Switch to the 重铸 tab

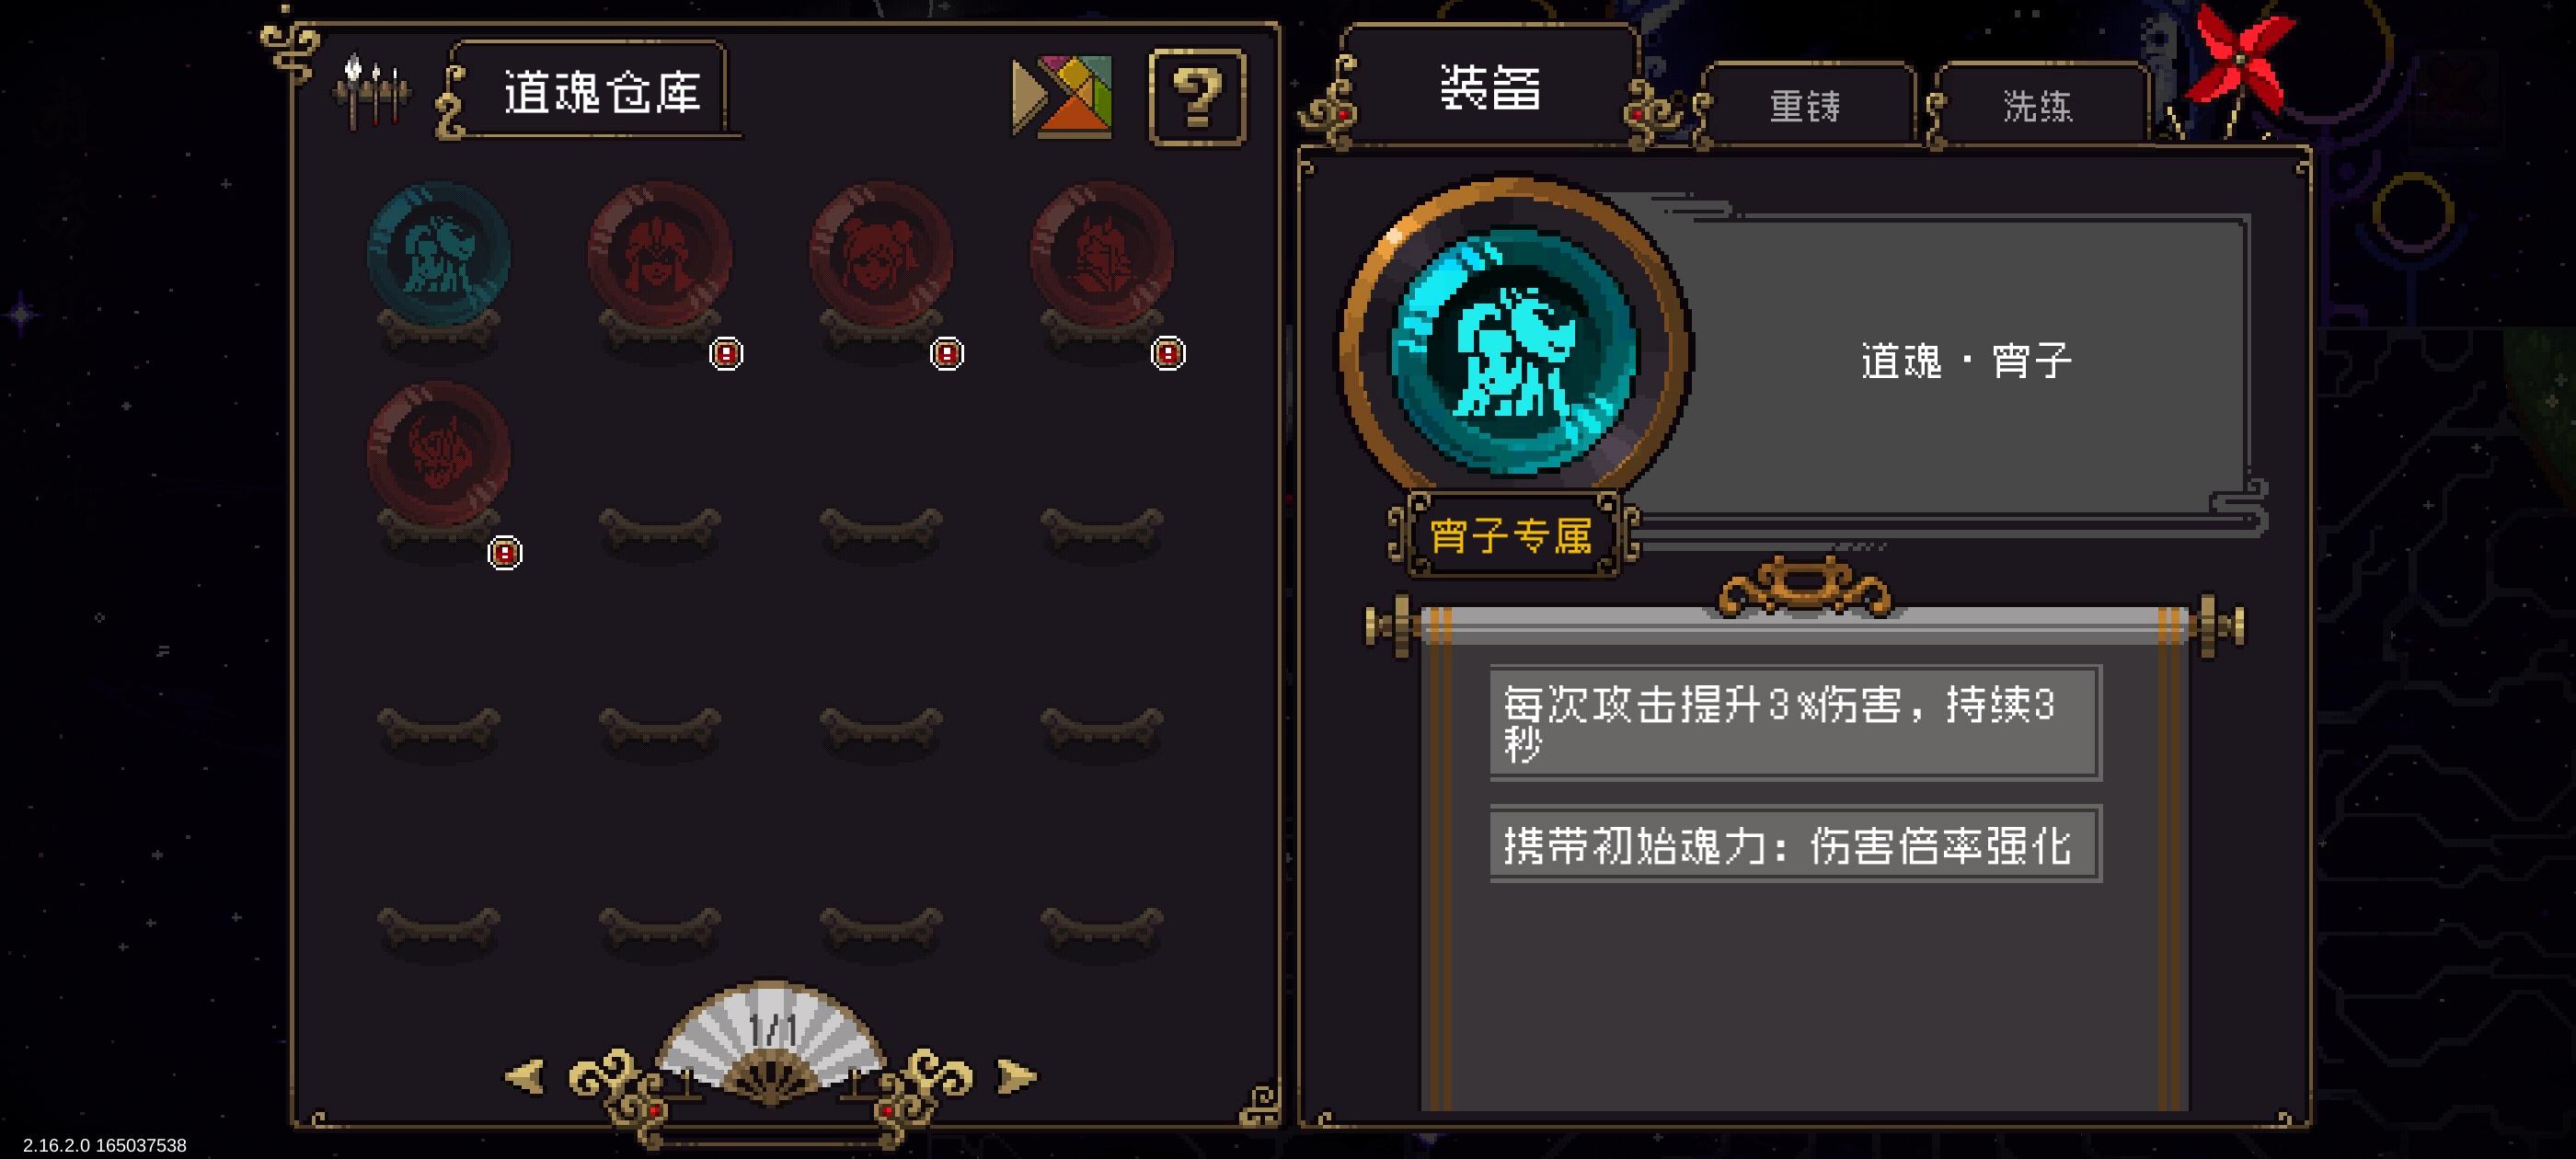coord(1805,106)
